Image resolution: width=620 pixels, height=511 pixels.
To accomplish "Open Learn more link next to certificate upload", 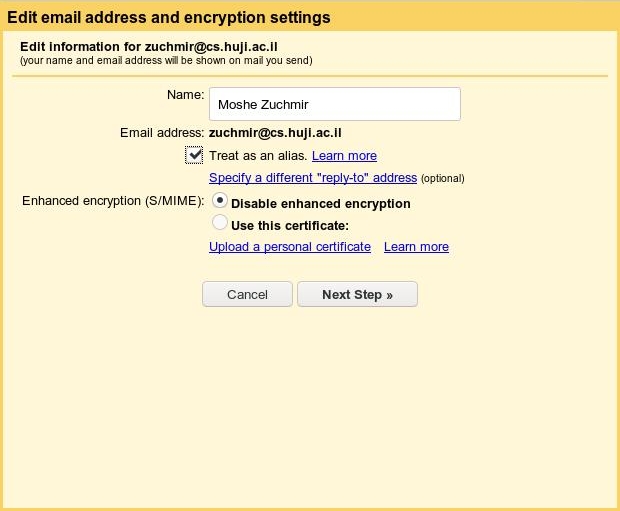I will pos(416,247).
